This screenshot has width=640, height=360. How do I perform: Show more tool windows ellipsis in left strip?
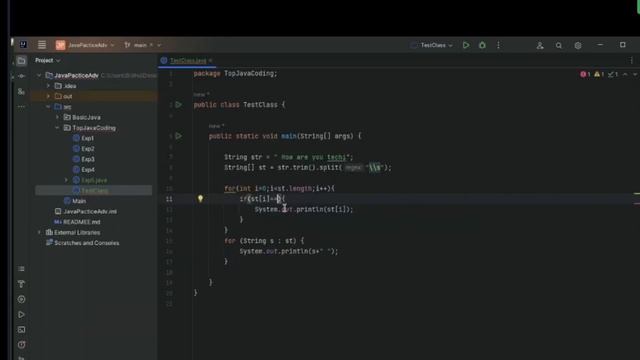pyautogui.click(x=22, y=107)
